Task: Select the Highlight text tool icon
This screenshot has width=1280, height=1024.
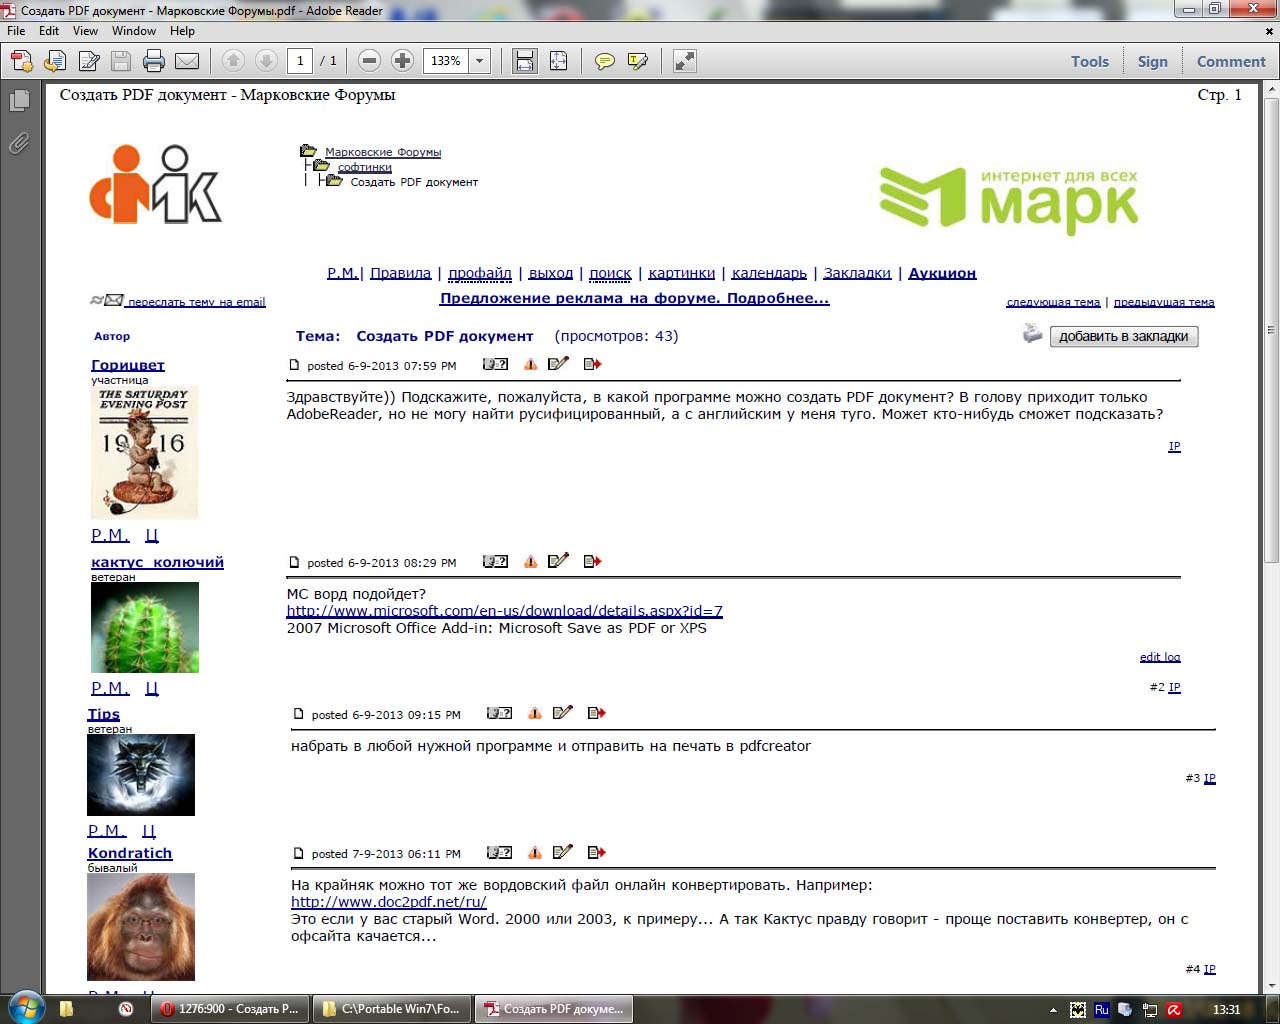Action: [x=637, y=62]
